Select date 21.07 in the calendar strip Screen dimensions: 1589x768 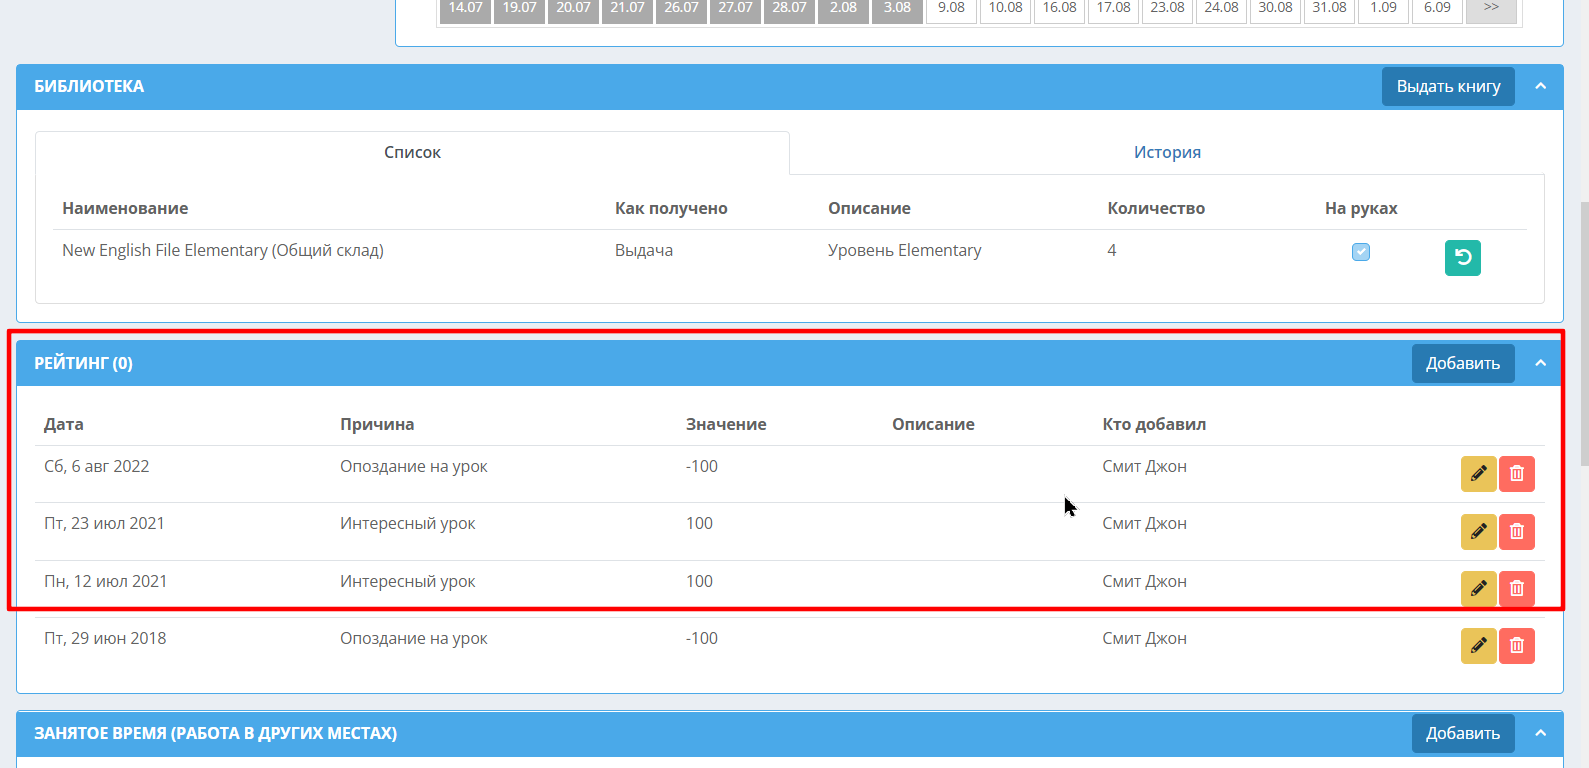click(x=628, y=9)
